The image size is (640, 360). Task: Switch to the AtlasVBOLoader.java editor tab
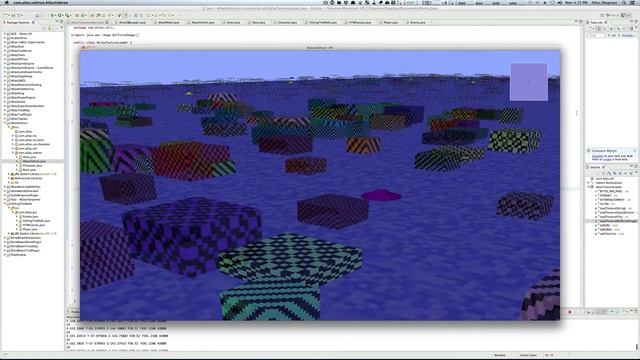click(132, 22)
